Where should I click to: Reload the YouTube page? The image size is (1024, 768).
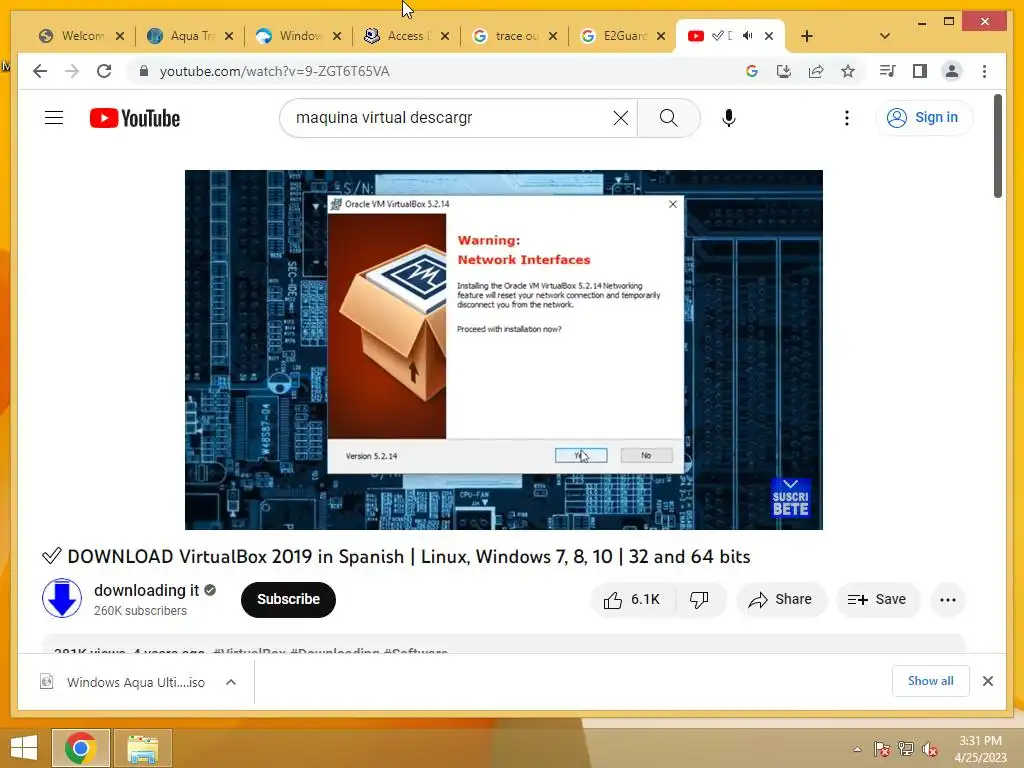point(104,71)
